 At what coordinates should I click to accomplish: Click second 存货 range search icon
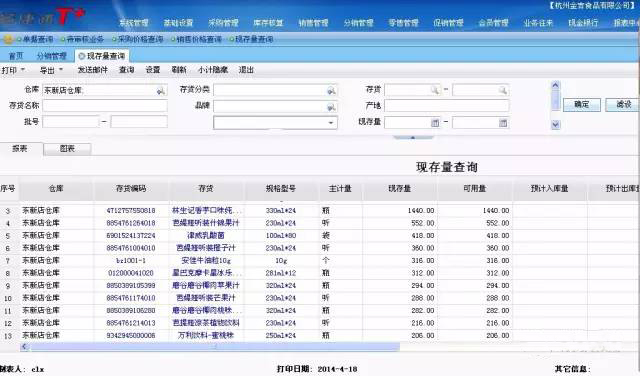[x=503, y=90]
